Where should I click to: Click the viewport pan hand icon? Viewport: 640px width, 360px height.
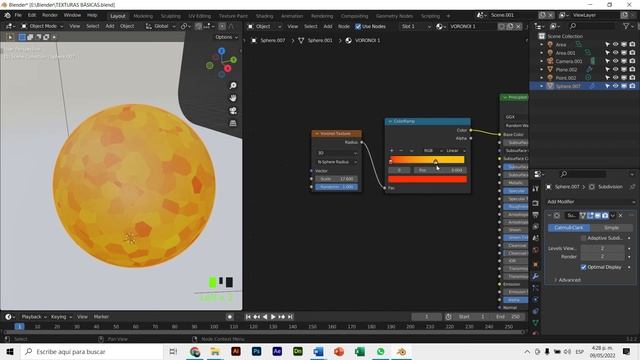[x=233, y=98]
